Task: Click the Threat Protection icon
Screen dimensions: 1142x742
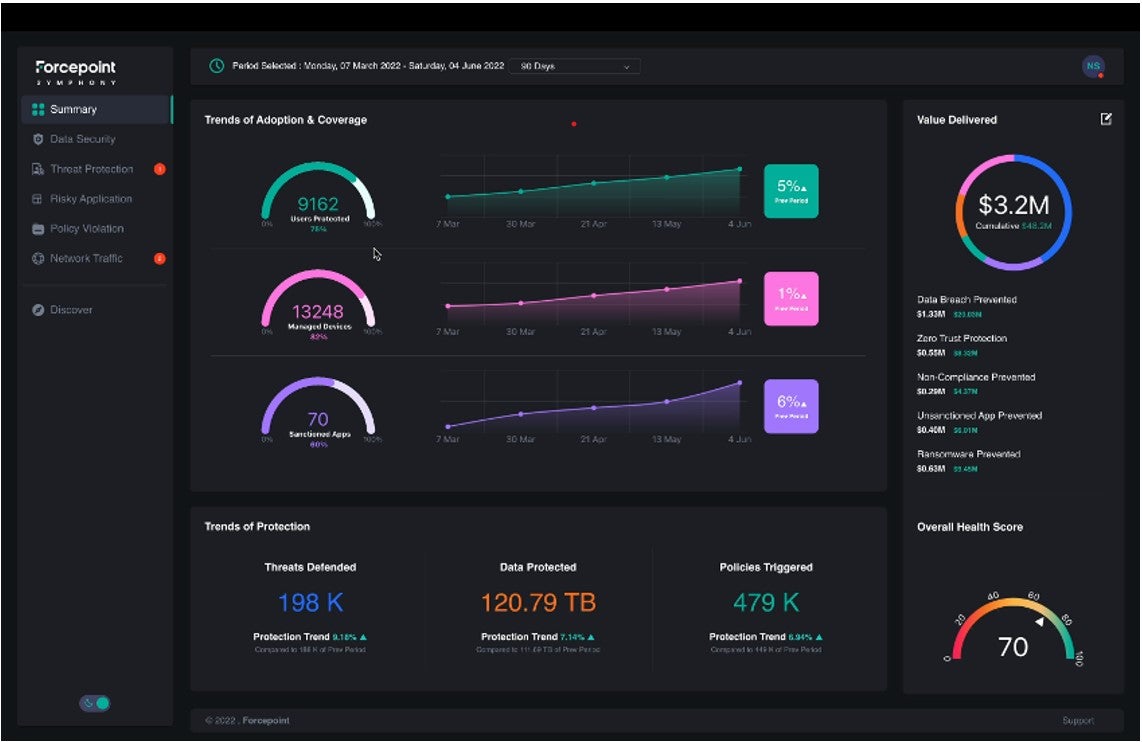Action: click(38, 169)
